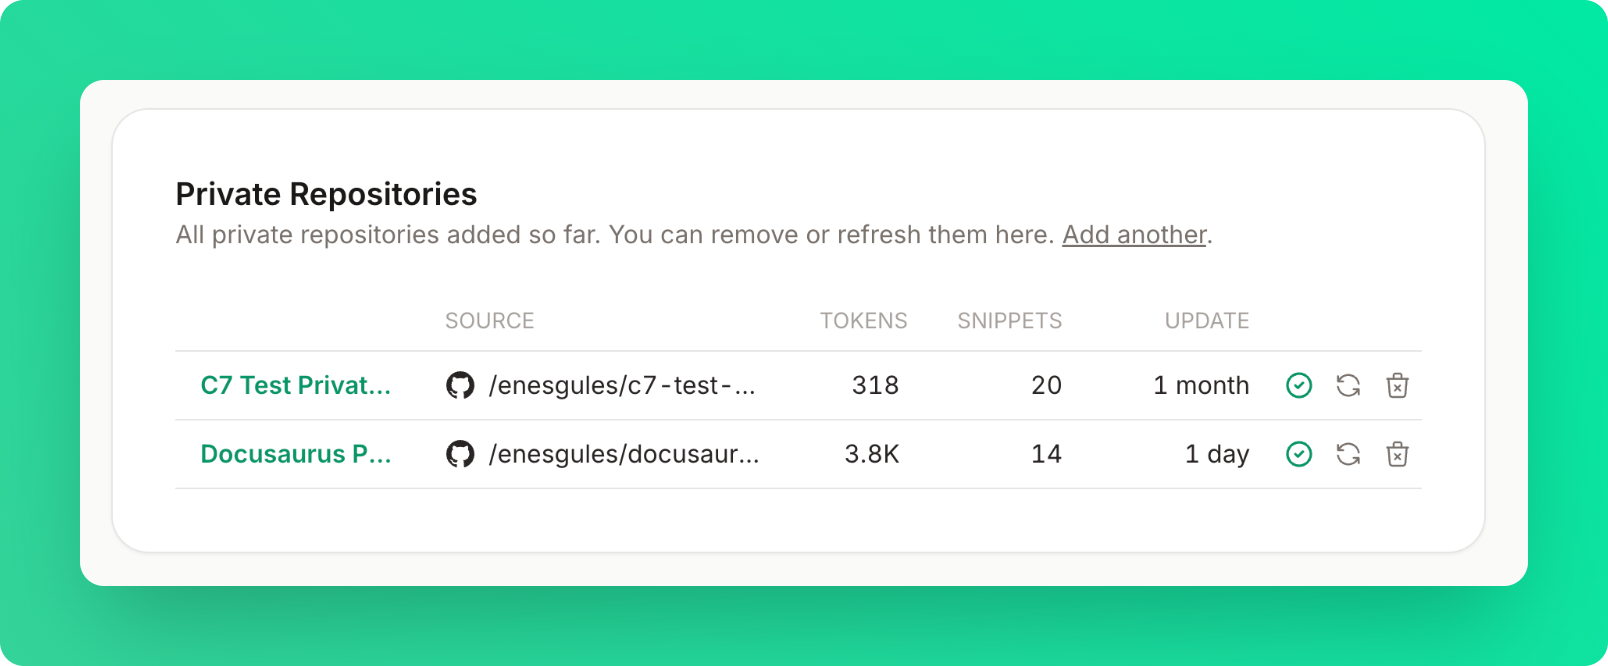Delete the C7 Test private repository

1397,385
